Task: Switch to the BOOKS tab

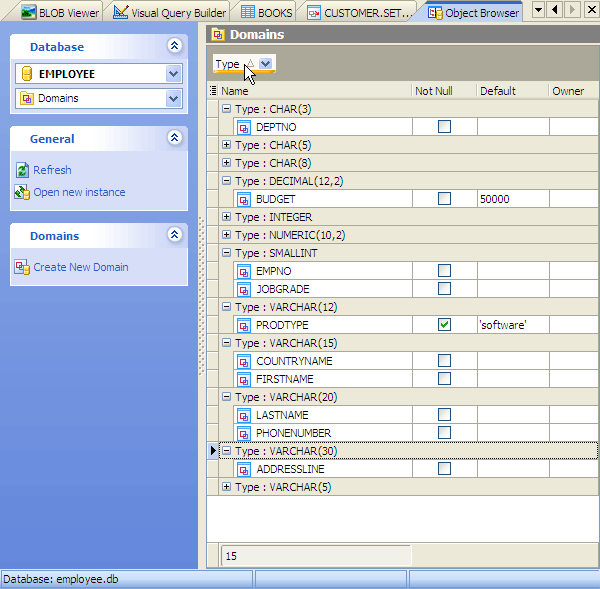Action: [x=266, y=13]
